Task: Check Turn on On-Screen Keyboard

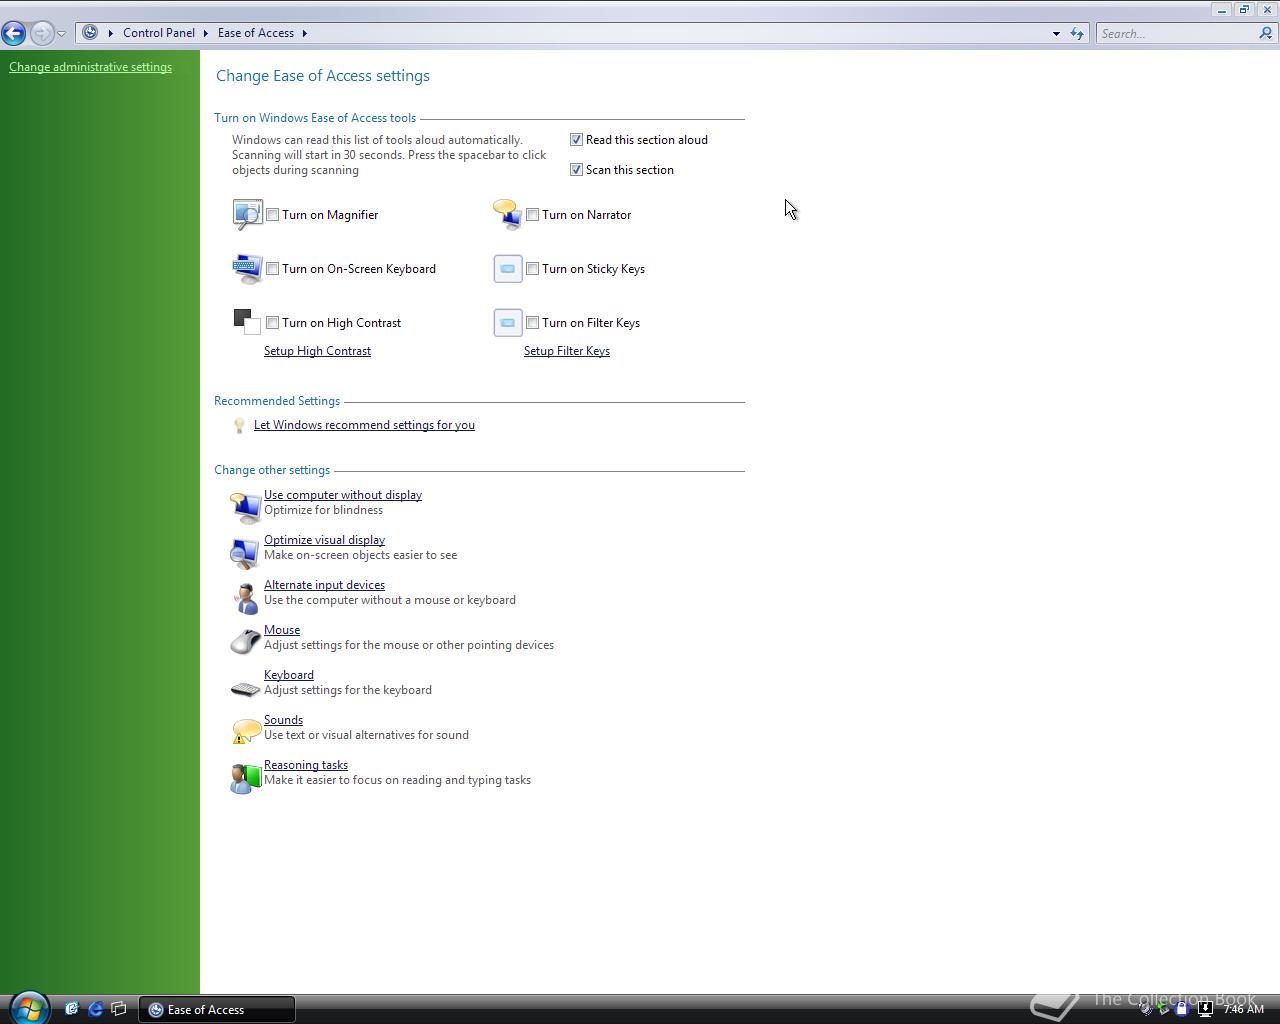Action: click(x=272, y=268)
